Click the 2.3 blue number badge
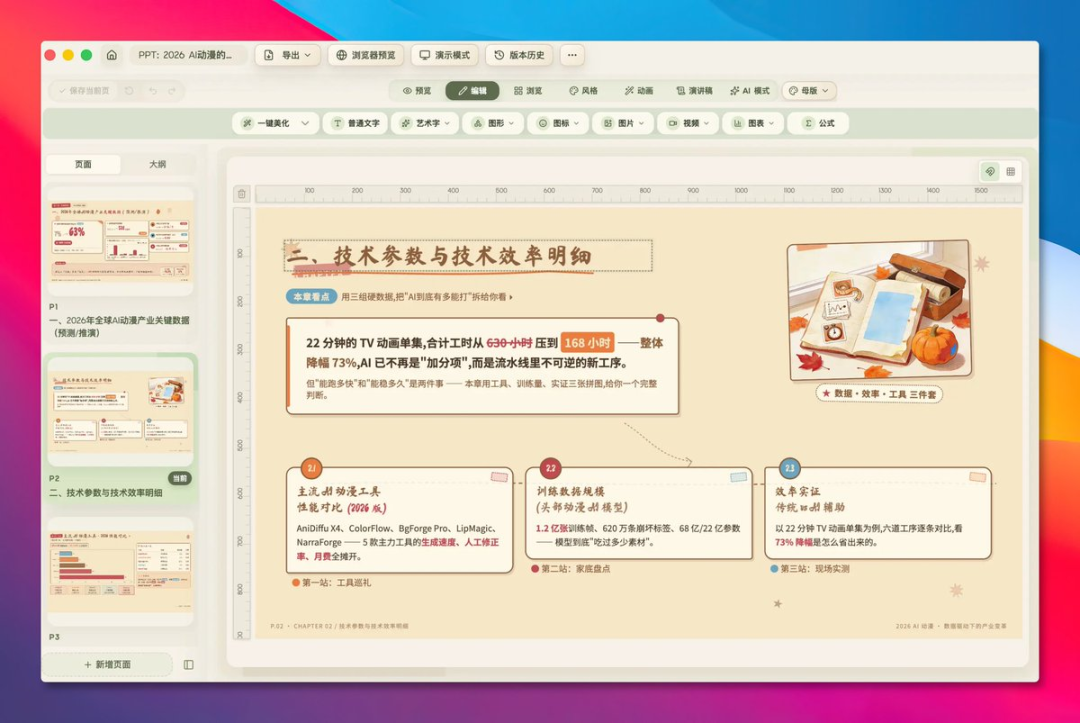 789,468
